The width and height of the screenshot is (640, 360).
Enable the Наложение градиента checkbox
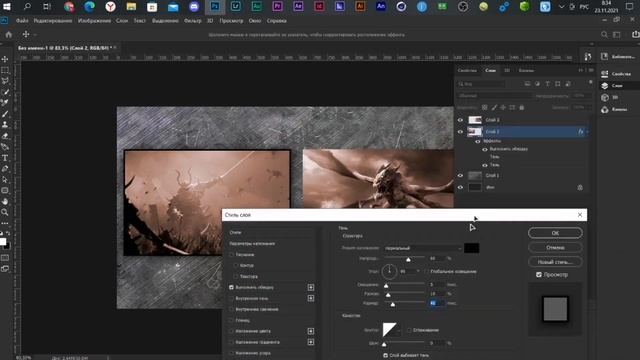click(x=231, y=342)
